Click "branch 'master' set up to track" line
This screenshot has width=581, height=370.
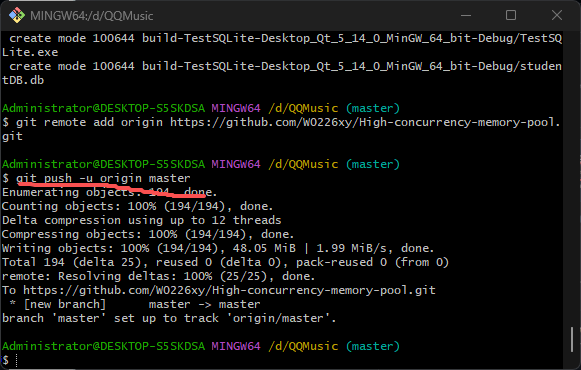[169, 319]
